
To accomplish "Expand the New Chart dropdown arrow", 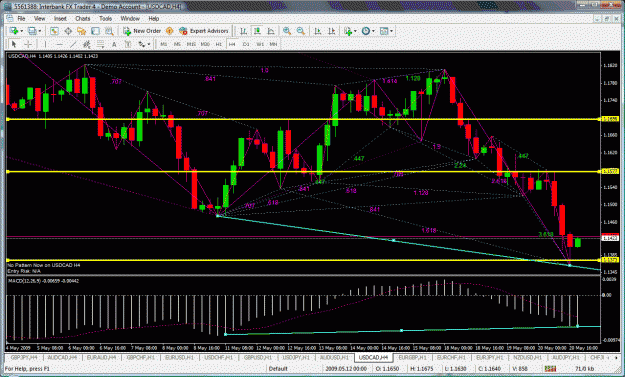I will pyautogui.click(x=22, y=31).
